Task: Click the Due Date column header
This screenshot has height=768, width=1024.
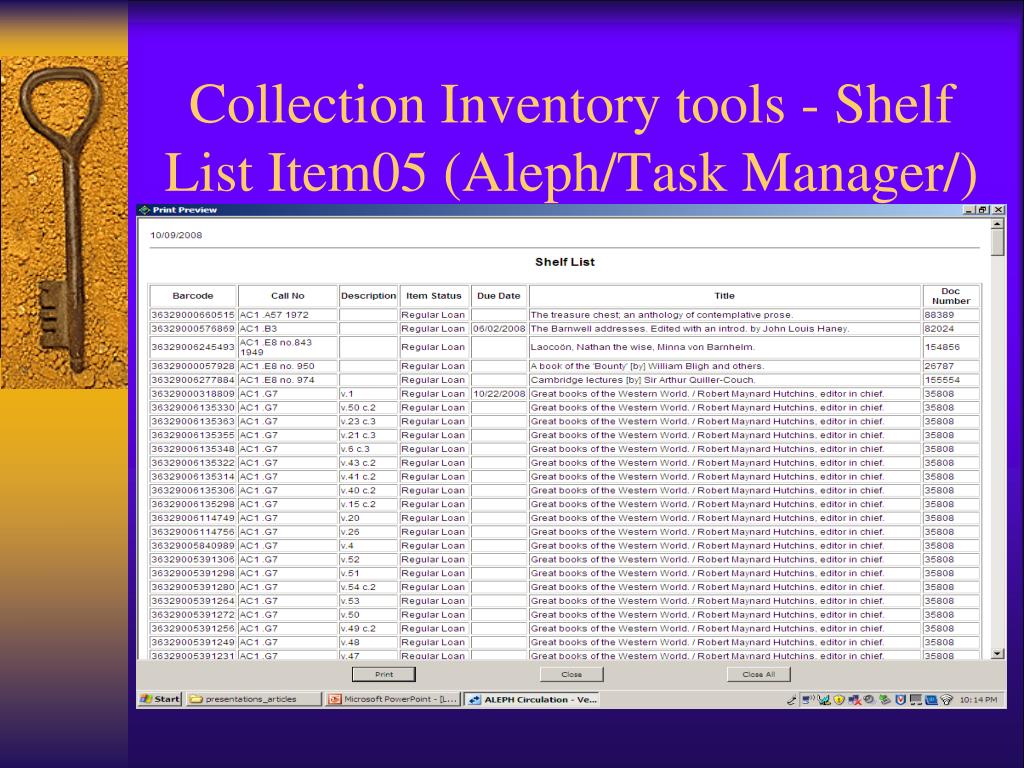Action: click(x=498, y=296)
